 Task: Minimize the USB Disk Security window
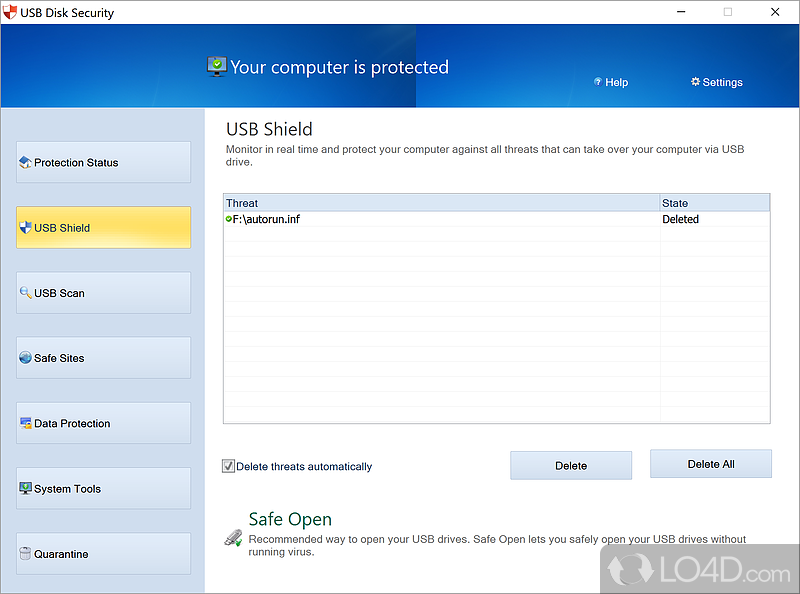681,12
